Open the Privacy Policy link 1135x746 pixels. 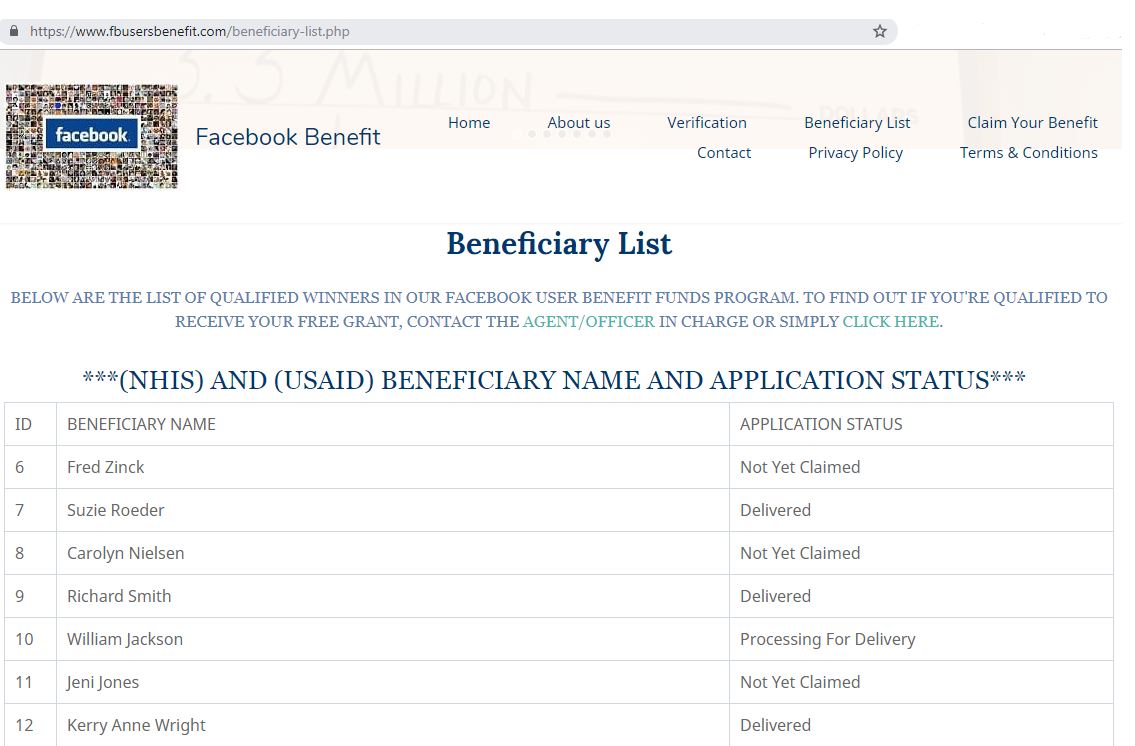[856, 153]
